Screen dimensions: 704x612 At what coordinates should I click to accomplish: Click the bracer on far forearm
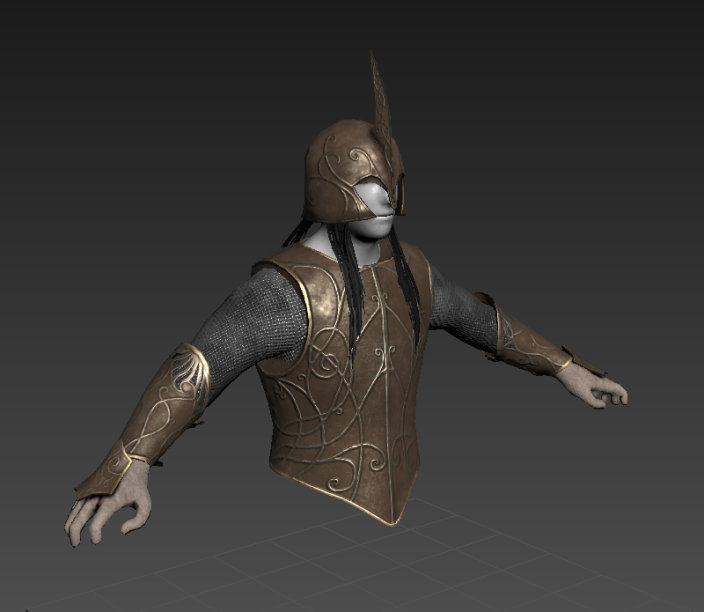[532, 337]
